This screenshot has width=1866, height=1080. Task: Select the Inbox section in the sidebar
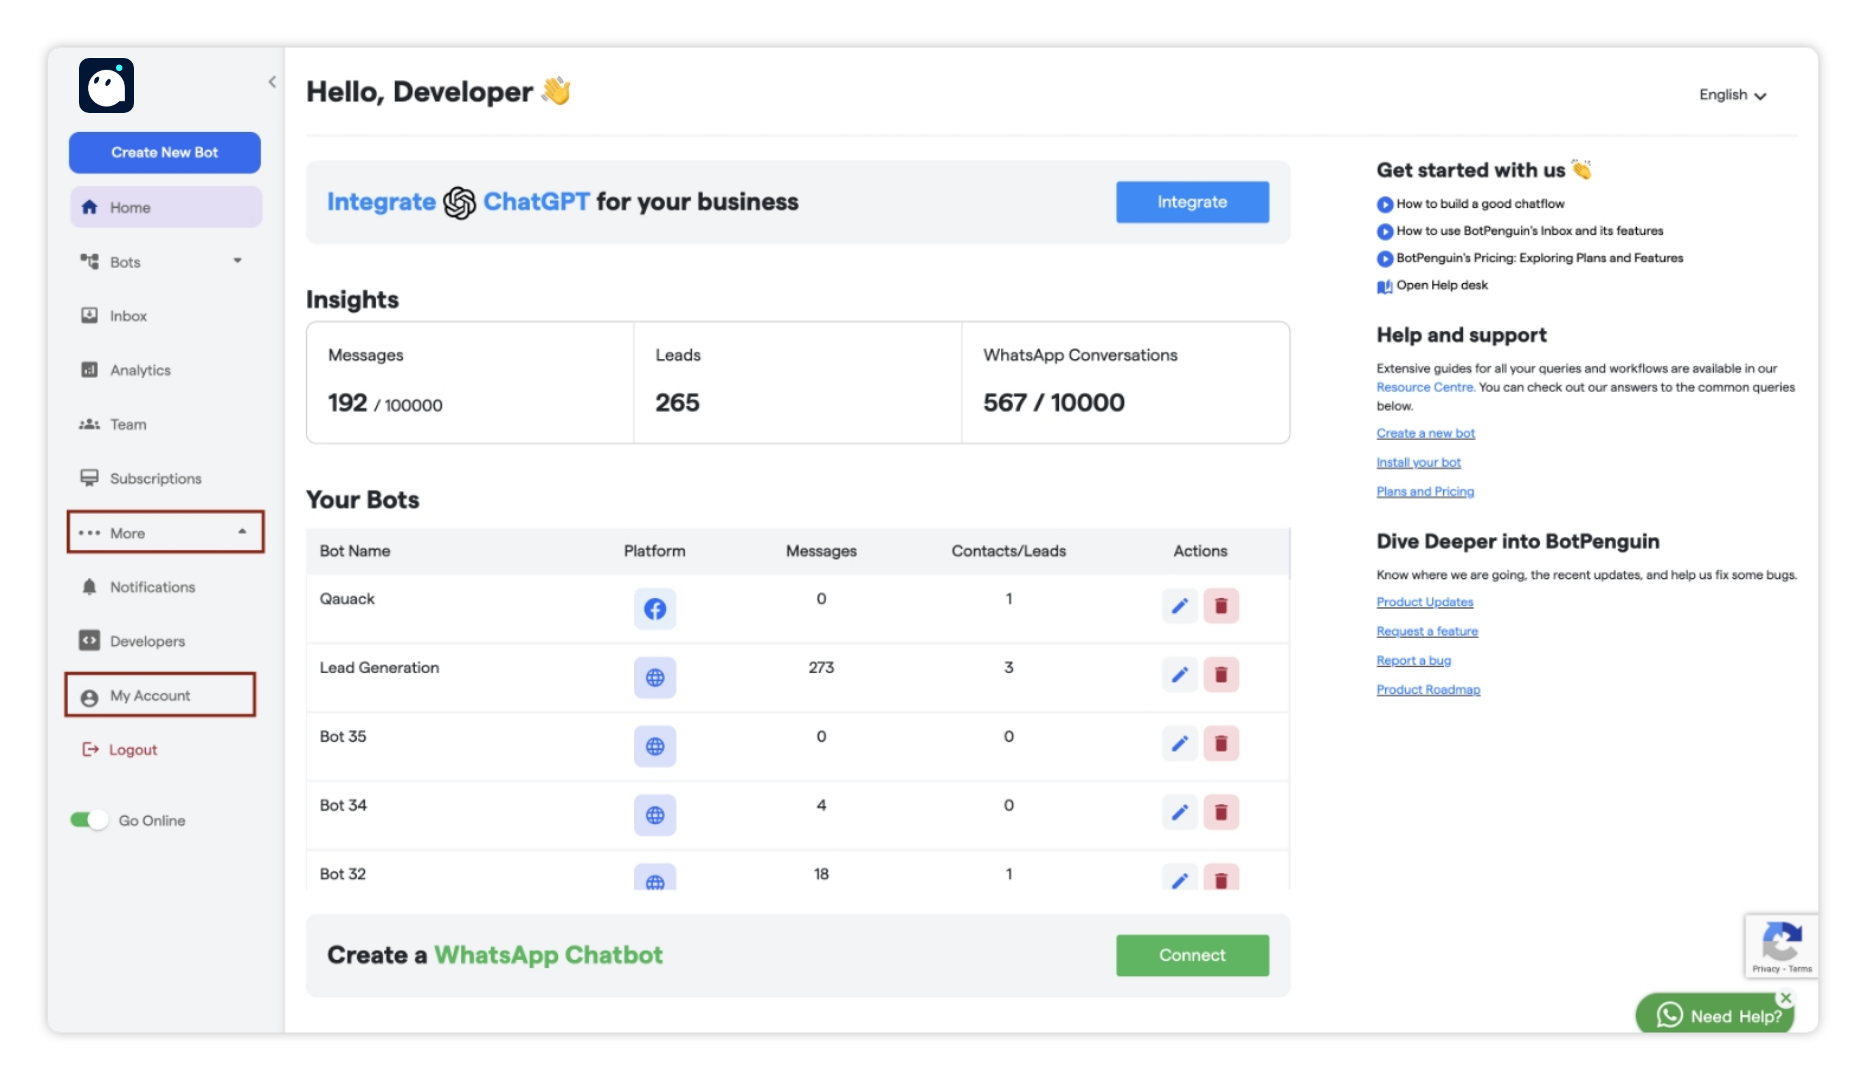click(127, 315)
